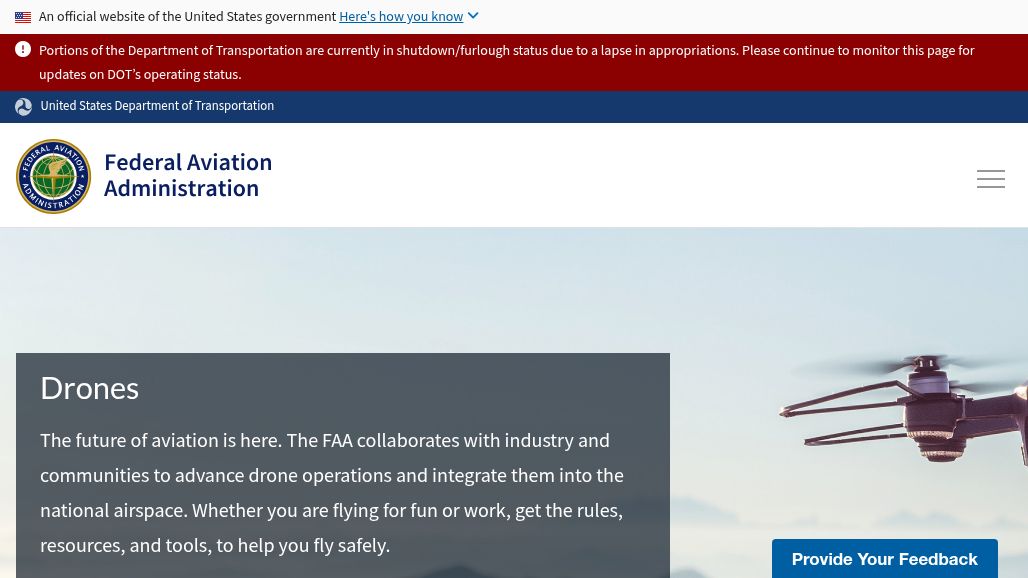Click the FAA circular seal logo
This screenshot has height=578, width=1028.
point(54,176)
